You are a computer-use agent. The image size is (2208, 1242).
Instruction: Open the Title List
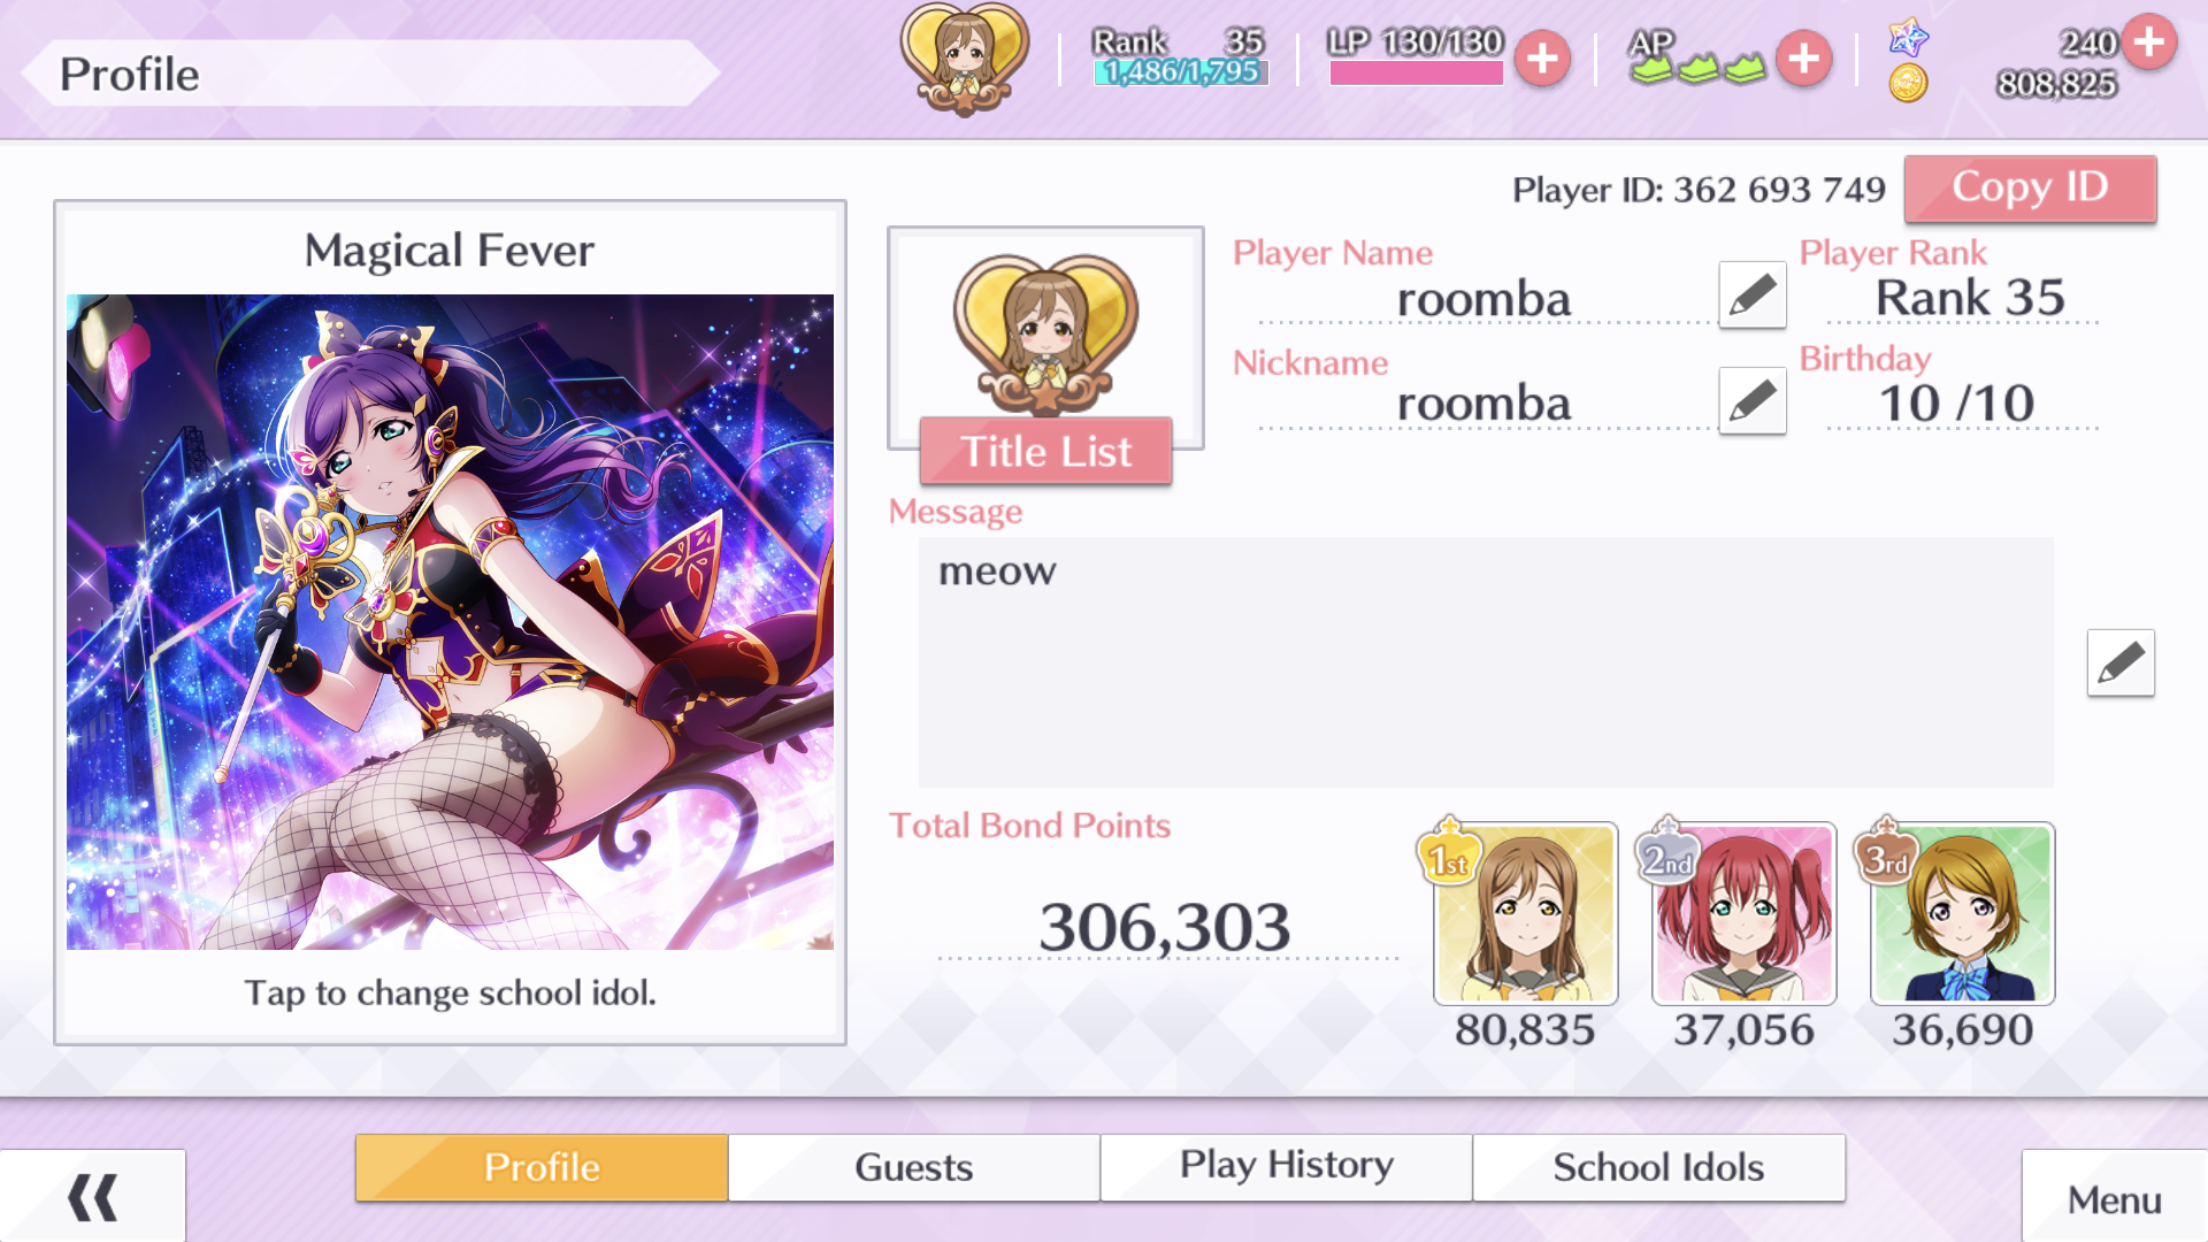click(x=1046, y=451)
